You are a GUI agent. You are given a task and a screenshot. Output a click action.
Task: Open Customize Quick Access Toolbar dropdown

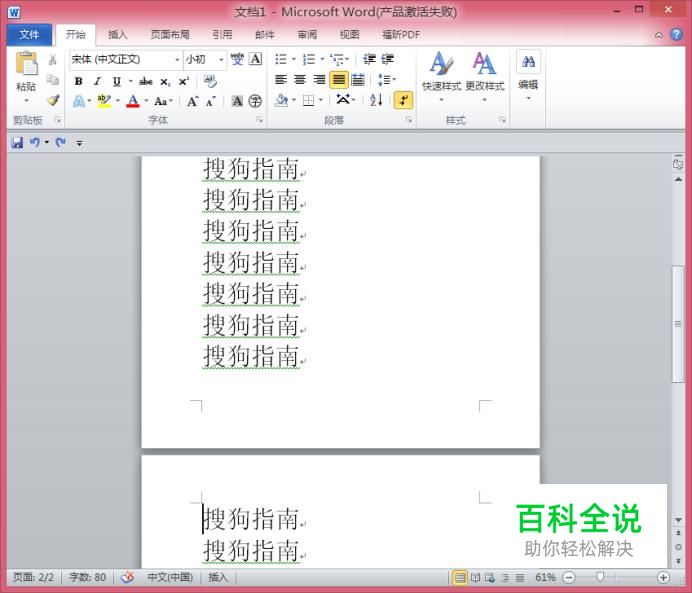coord(79,143)
